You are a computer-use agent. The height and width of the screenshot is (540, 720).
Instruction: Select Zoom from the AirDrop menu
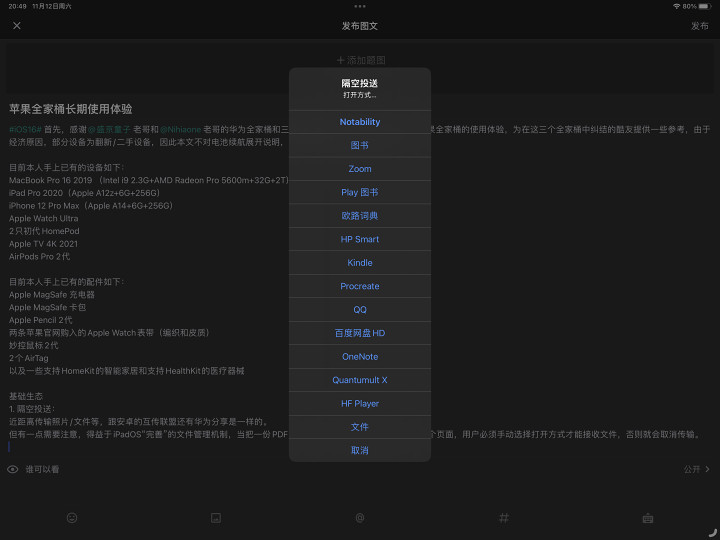(x=360, y=169)
